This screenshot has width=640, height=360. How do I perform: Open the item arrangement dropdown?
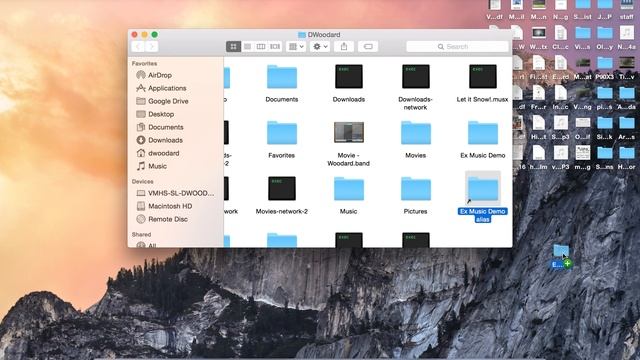[296, 47]
